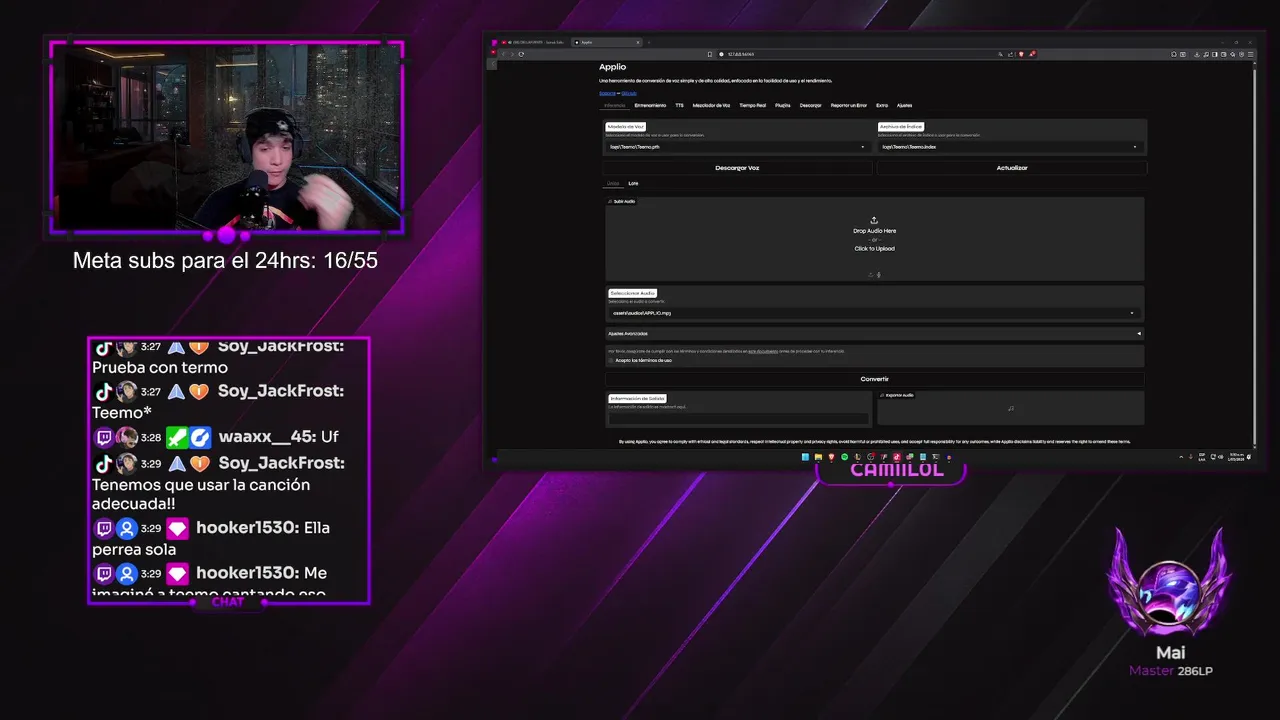Switch to the first browser tab

click(x=532, y=42)
